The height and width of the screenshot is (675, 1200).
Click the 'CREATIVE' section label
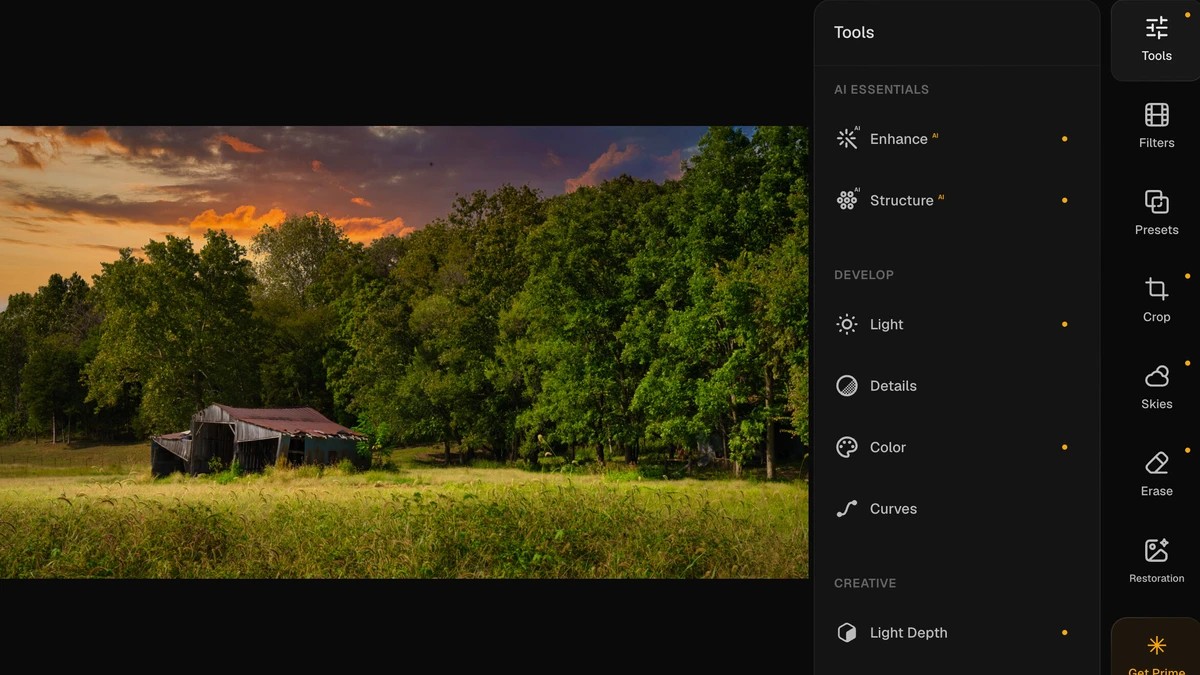click(x=865, y=583)
